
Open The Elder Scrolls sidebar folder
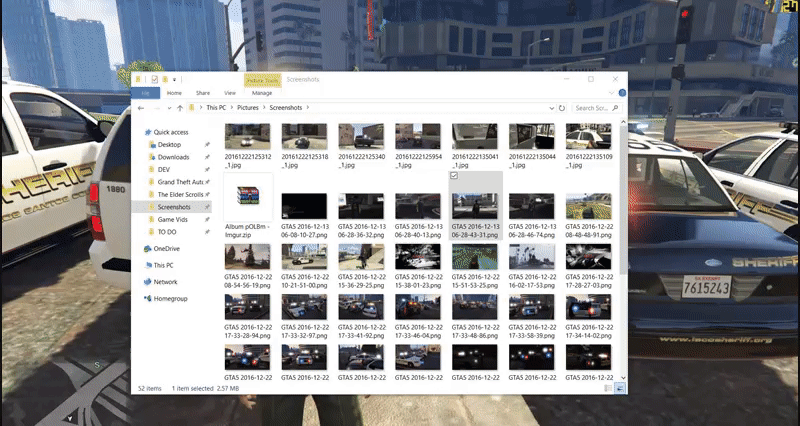click(180, 194)
